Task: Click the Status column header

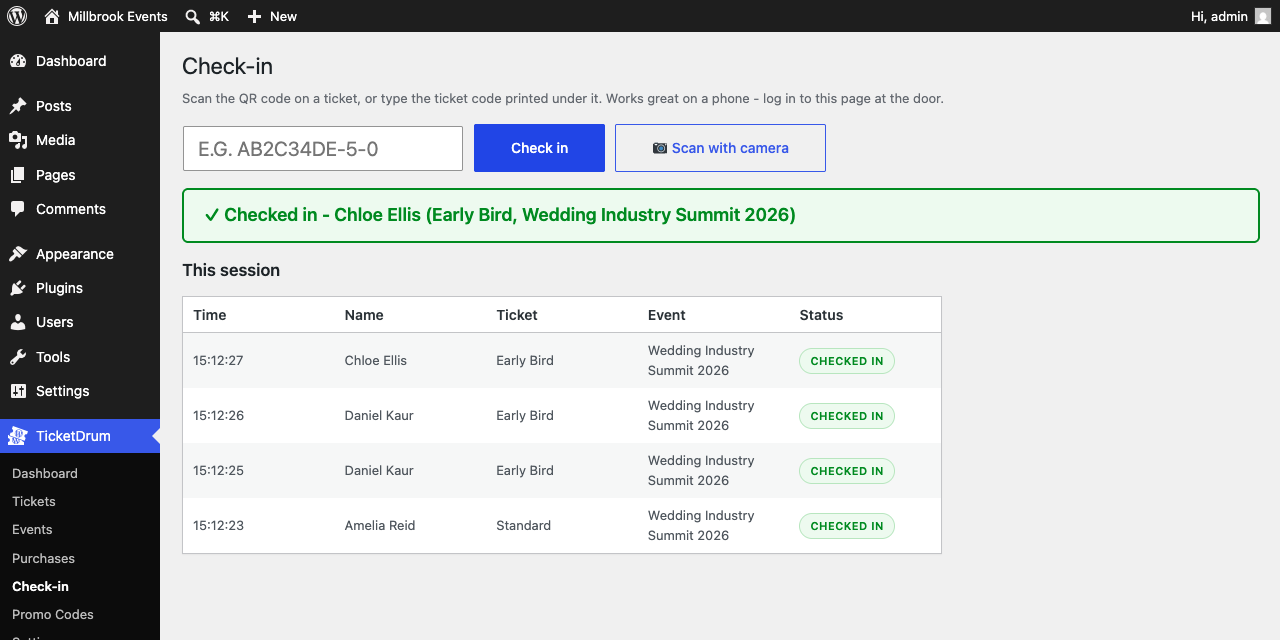Action: click(822, 315)
